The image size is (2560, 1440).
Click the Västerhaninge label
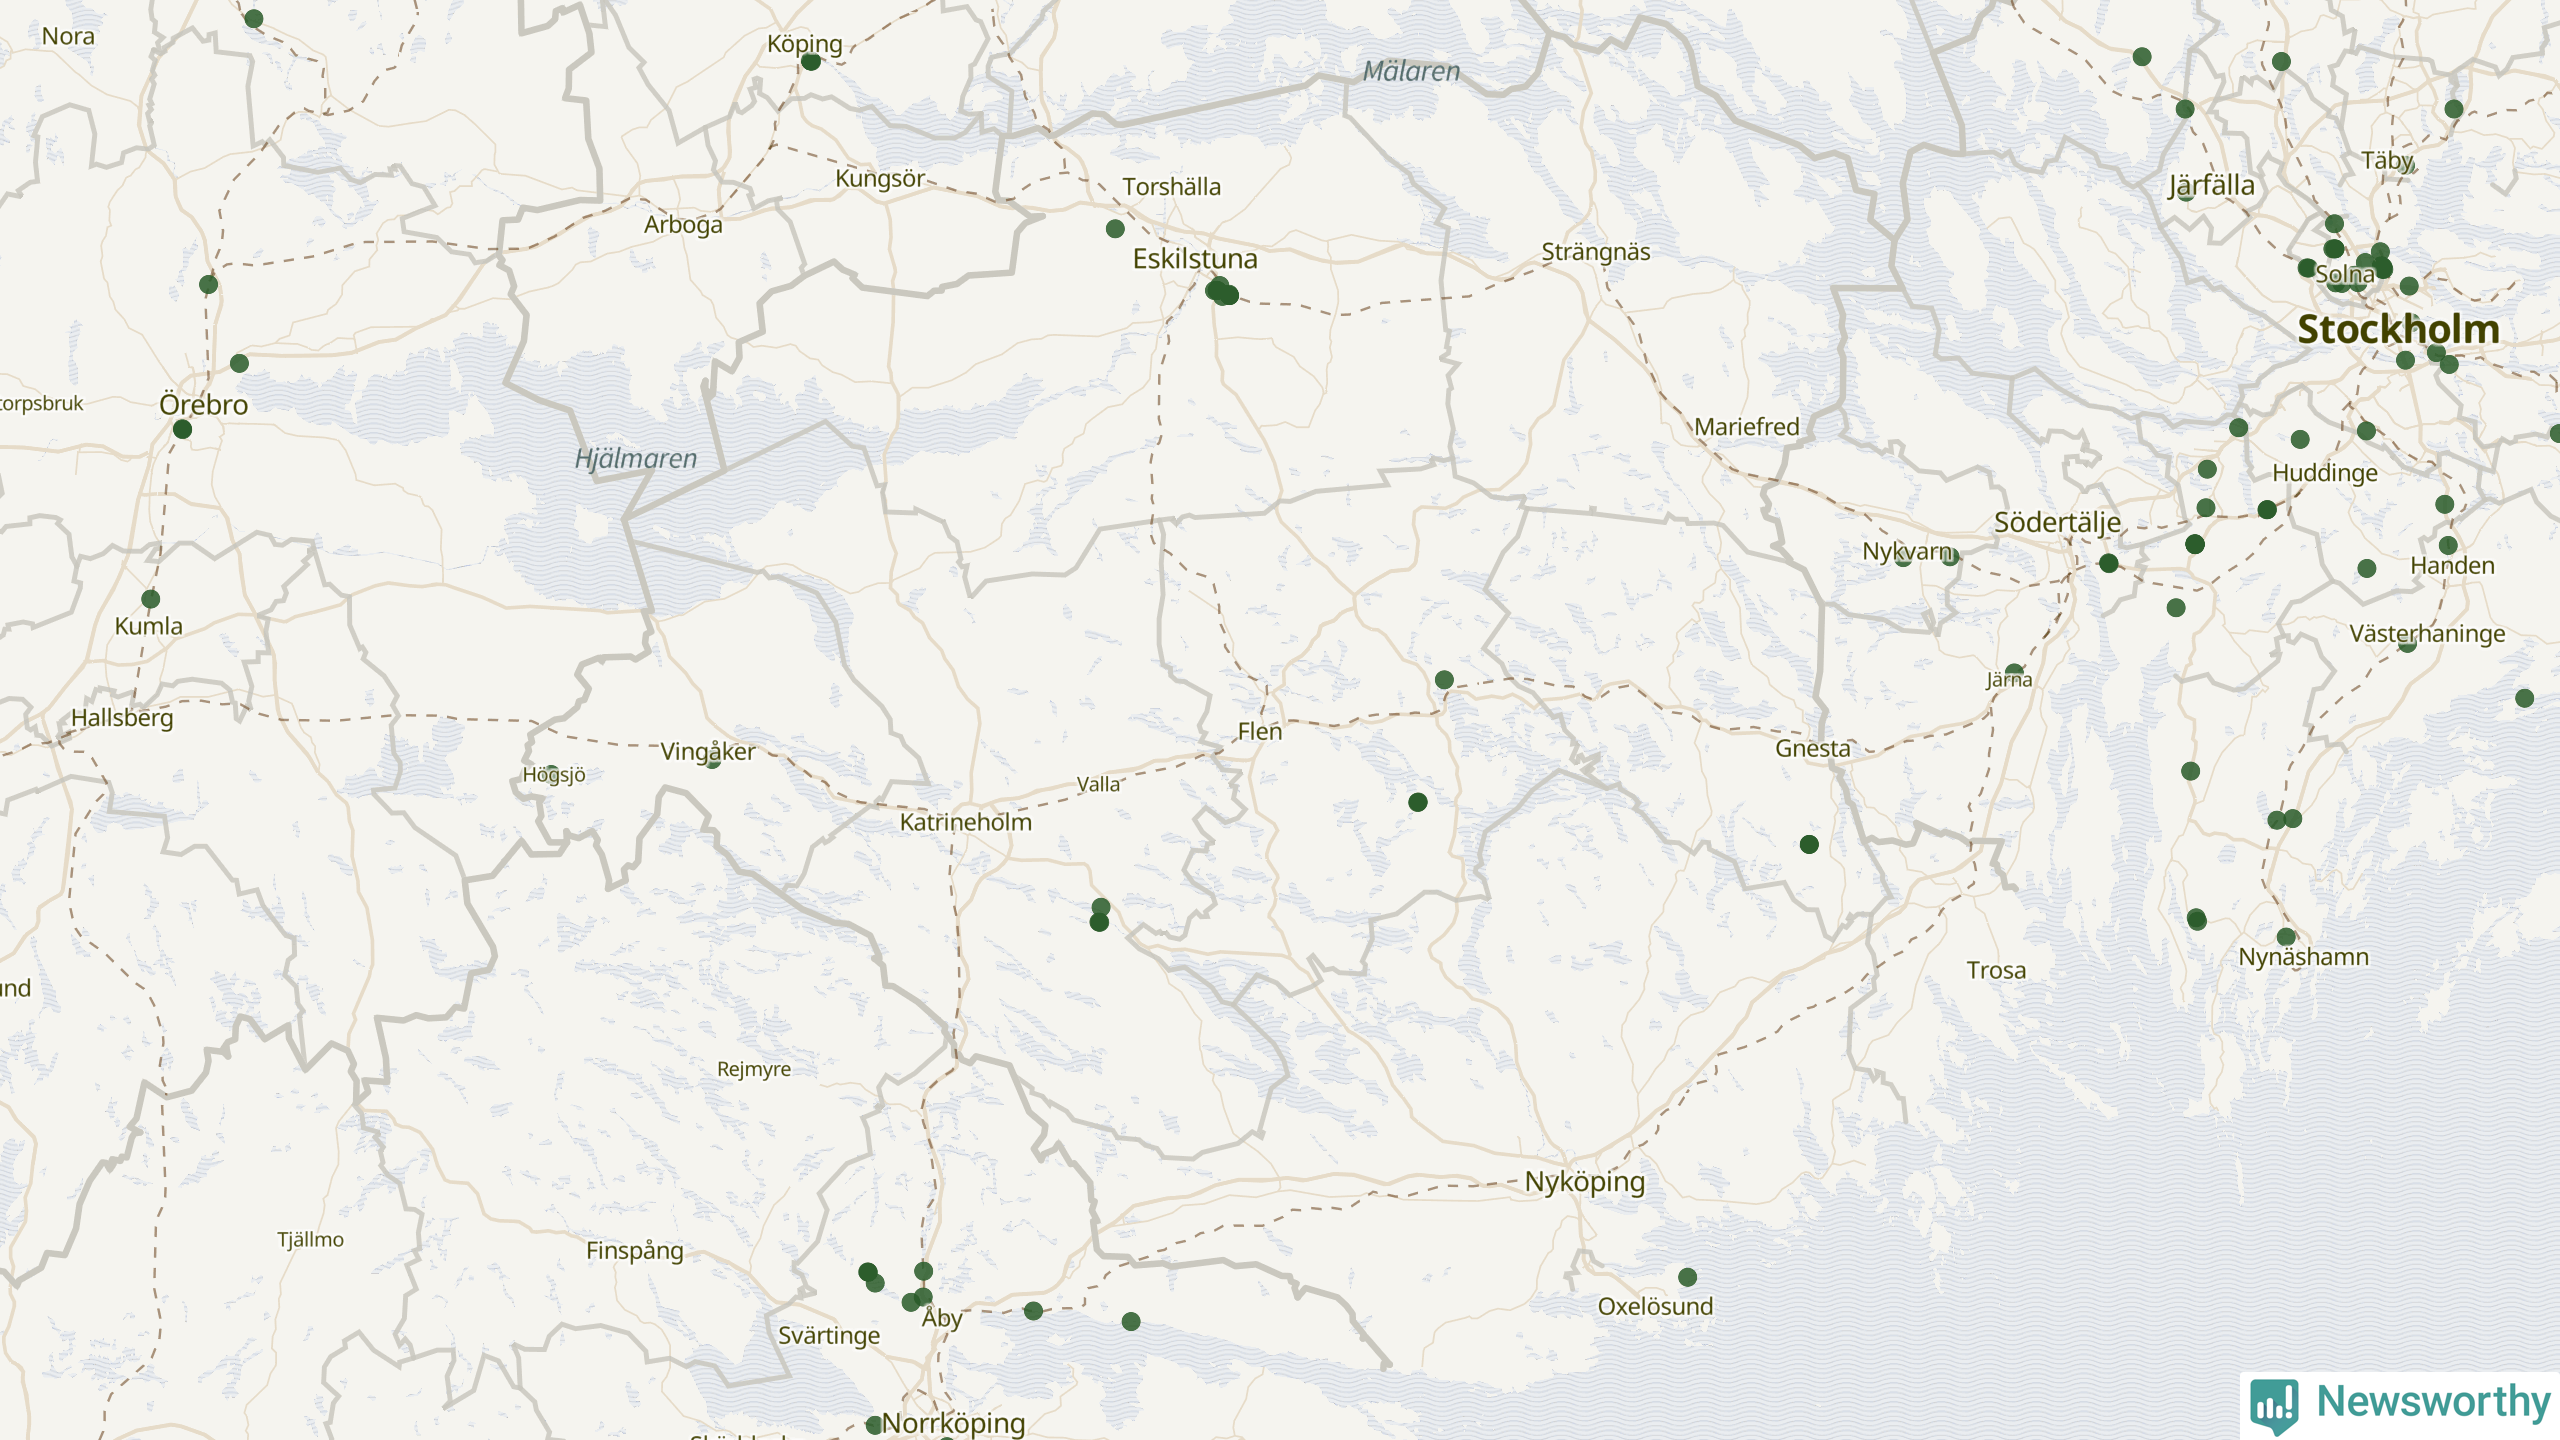[x=2427, y=634]
